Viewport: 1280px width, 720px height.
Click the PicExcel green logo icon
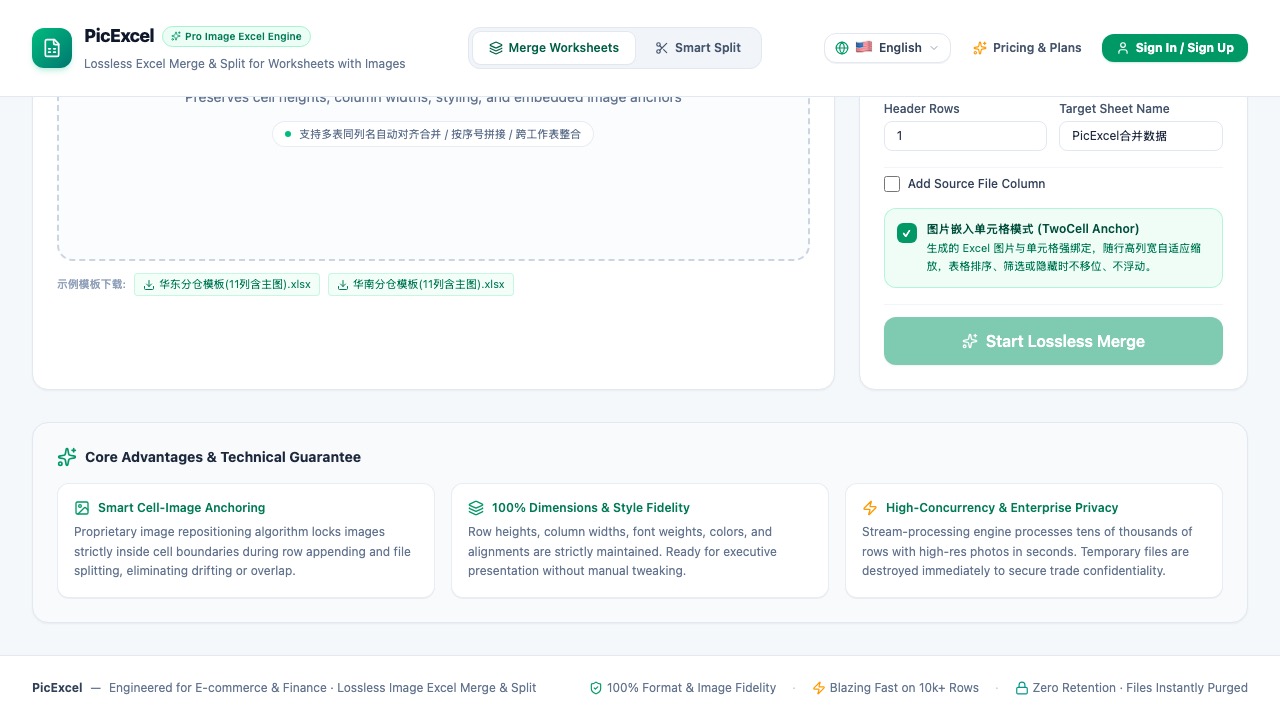point(52,48)
